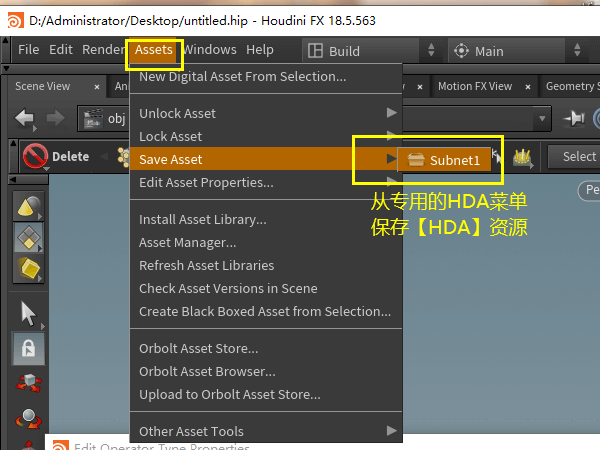Click Refresh Asset Libraries

point(266,266)
